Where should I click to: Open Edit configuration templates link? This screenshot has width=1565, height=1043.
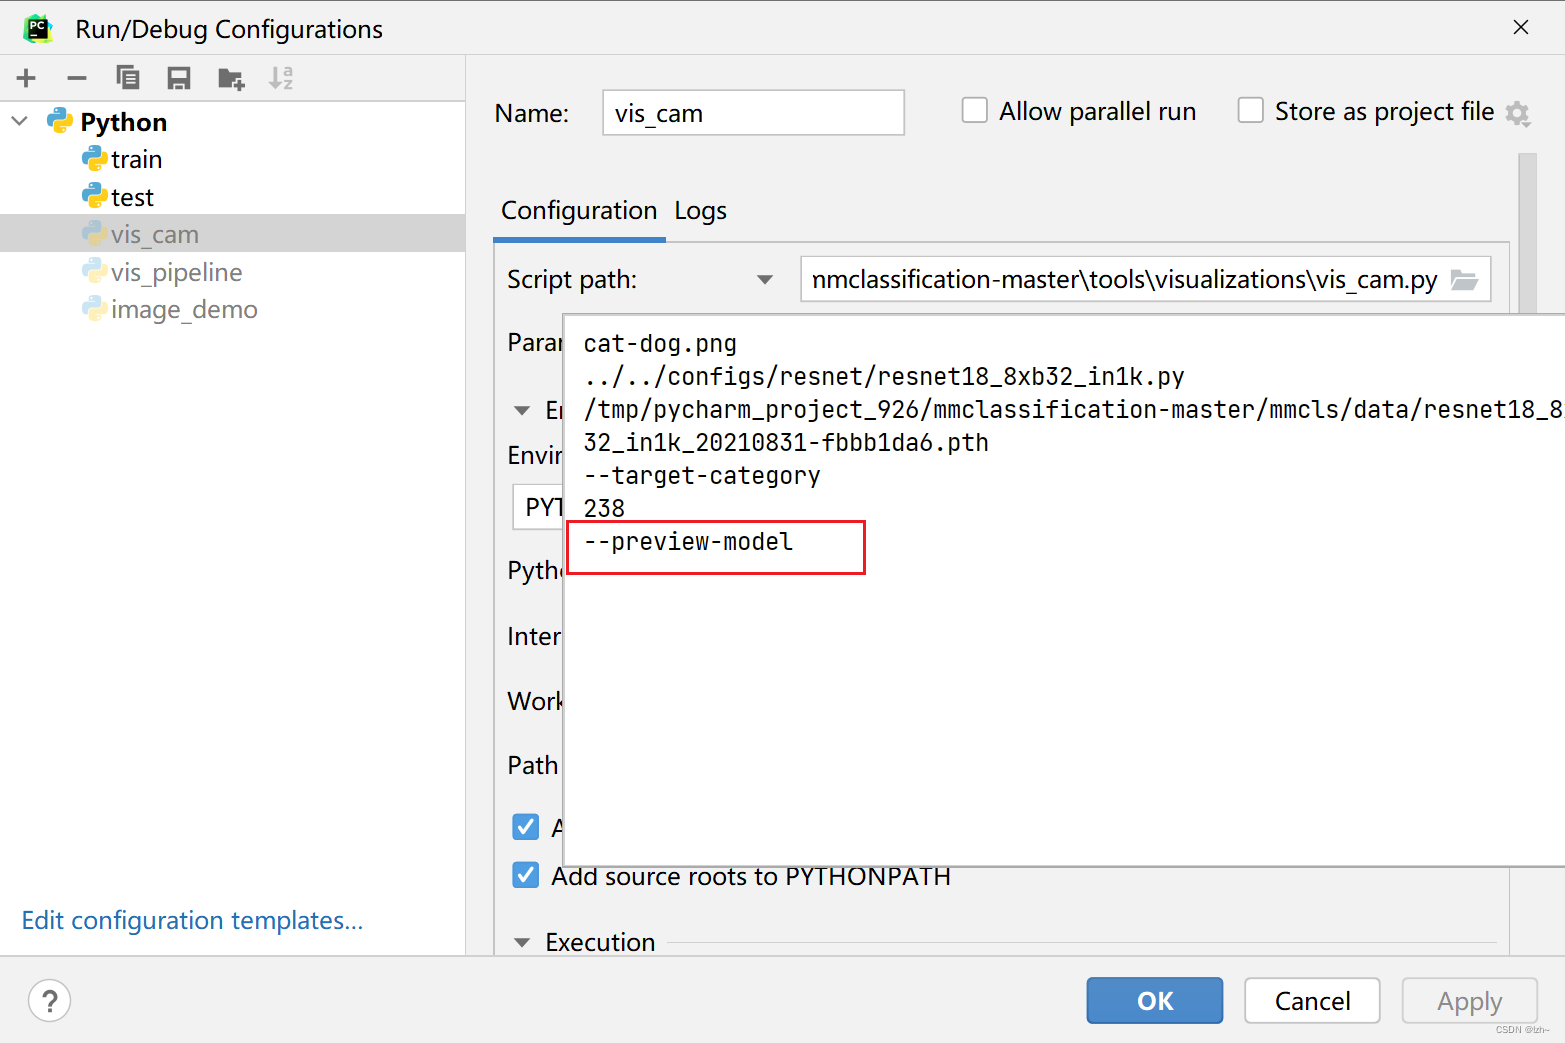coord(192,920)
